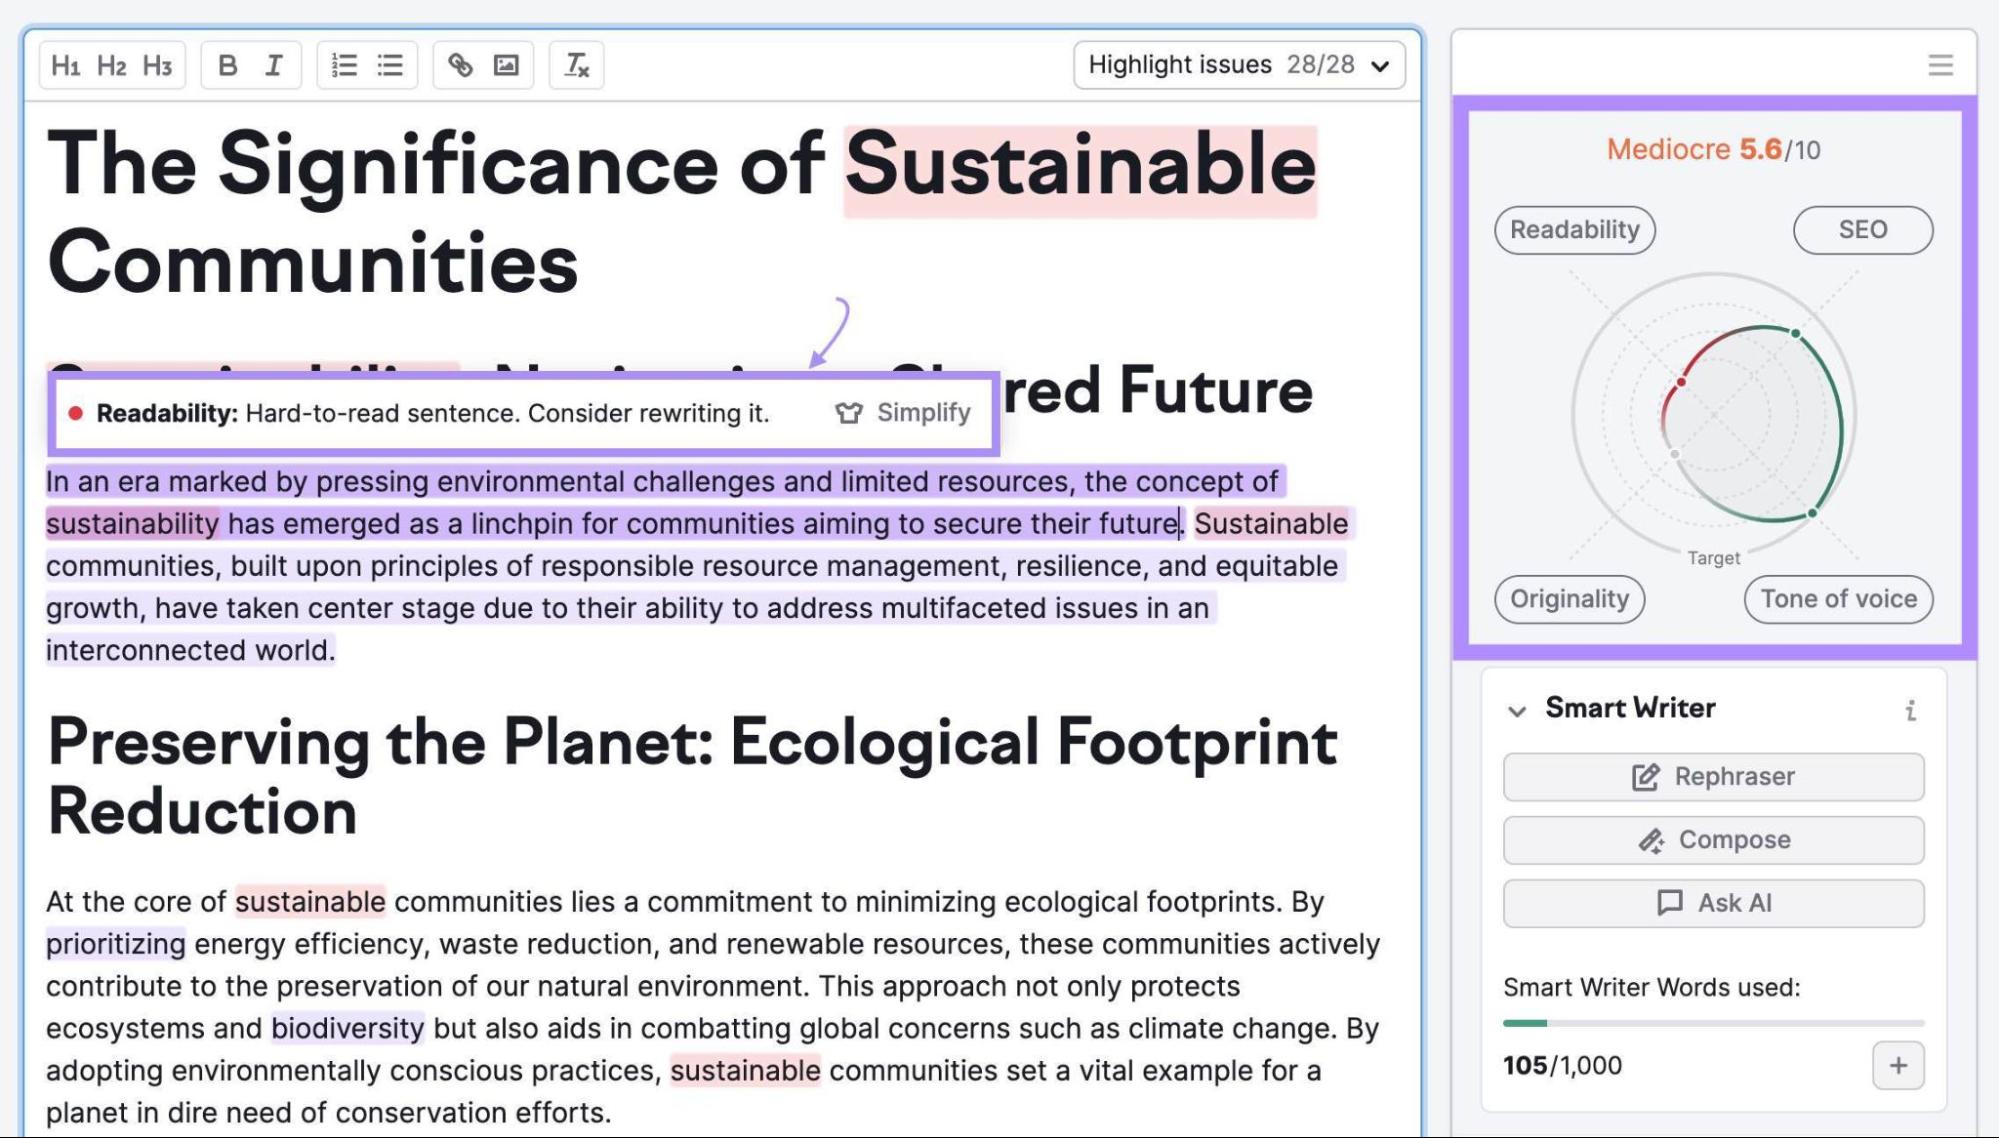Open the Tone of voice category

tap(1838, 599)
